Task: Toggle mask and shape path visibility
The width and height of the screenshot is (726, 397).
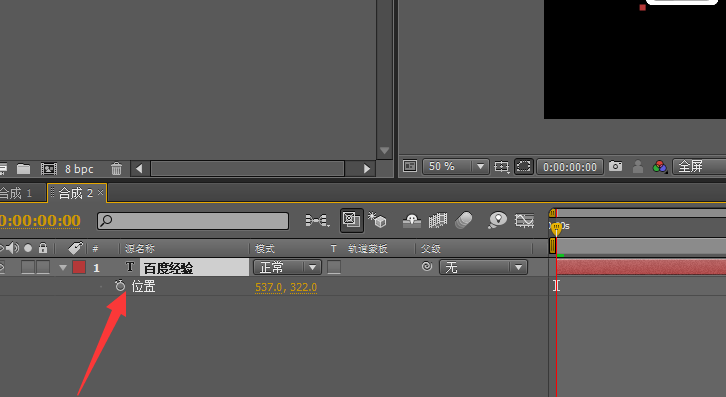Action: (x=524, y=166)
